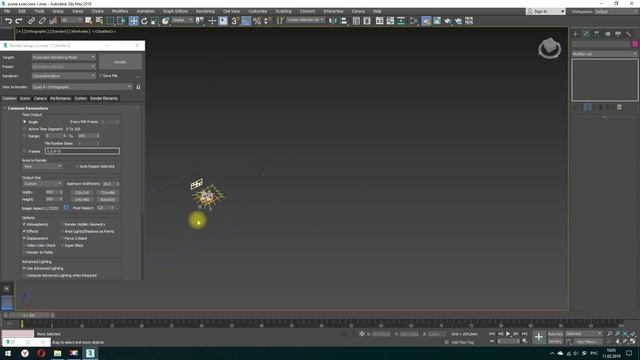Click the Undo arrow in main toolbar
This screenshot has width=640, height=360.
(8, 21)
